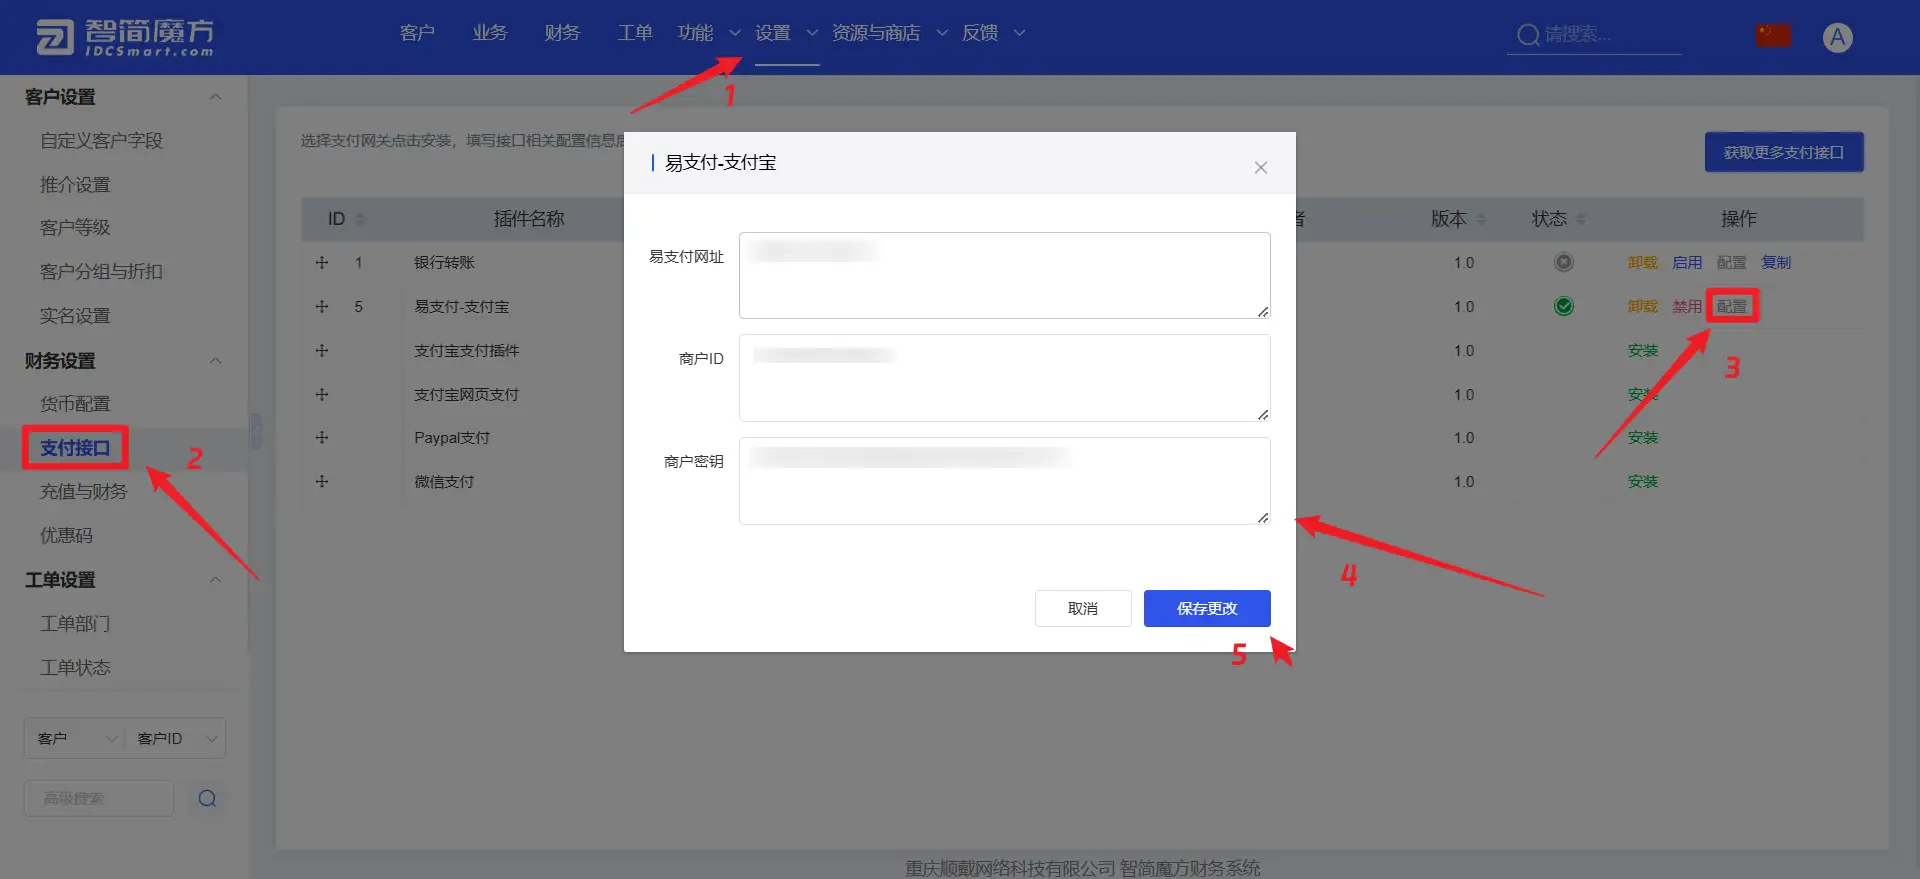Click drag handle for 易支付-支付宝 row
This screenshot has height=879, width=1920.
click(322, 306)
